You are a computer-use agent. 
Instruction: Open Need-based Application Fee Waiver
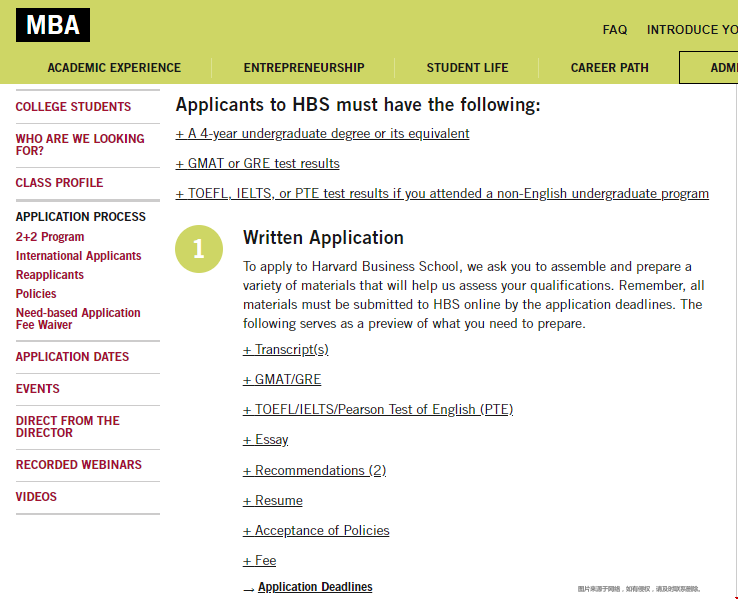[78, 319]
